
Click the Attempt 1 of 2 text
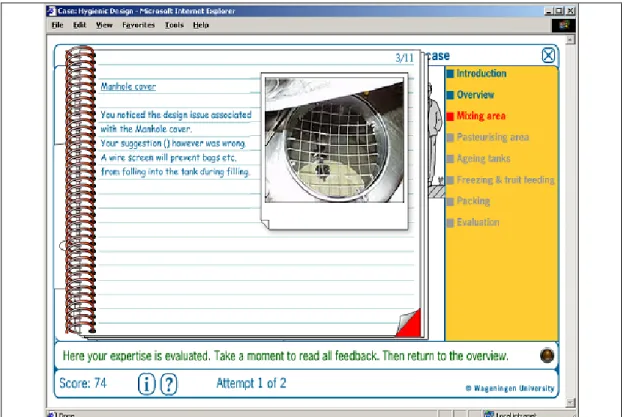tap(251, 383)
